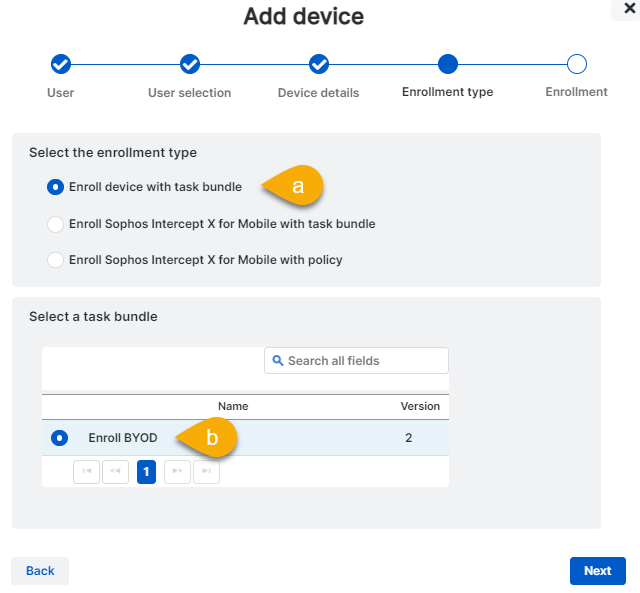Click the Device details step checkmark
Viewport: 640px width, 593px height.
(x=318, y=65)
